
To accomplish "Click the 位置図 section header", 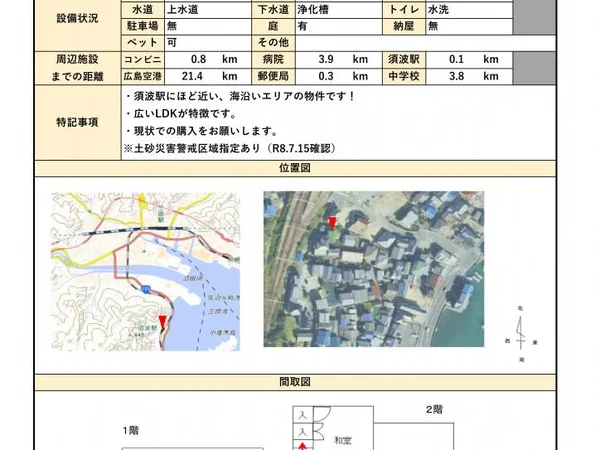I will point(295,168).
